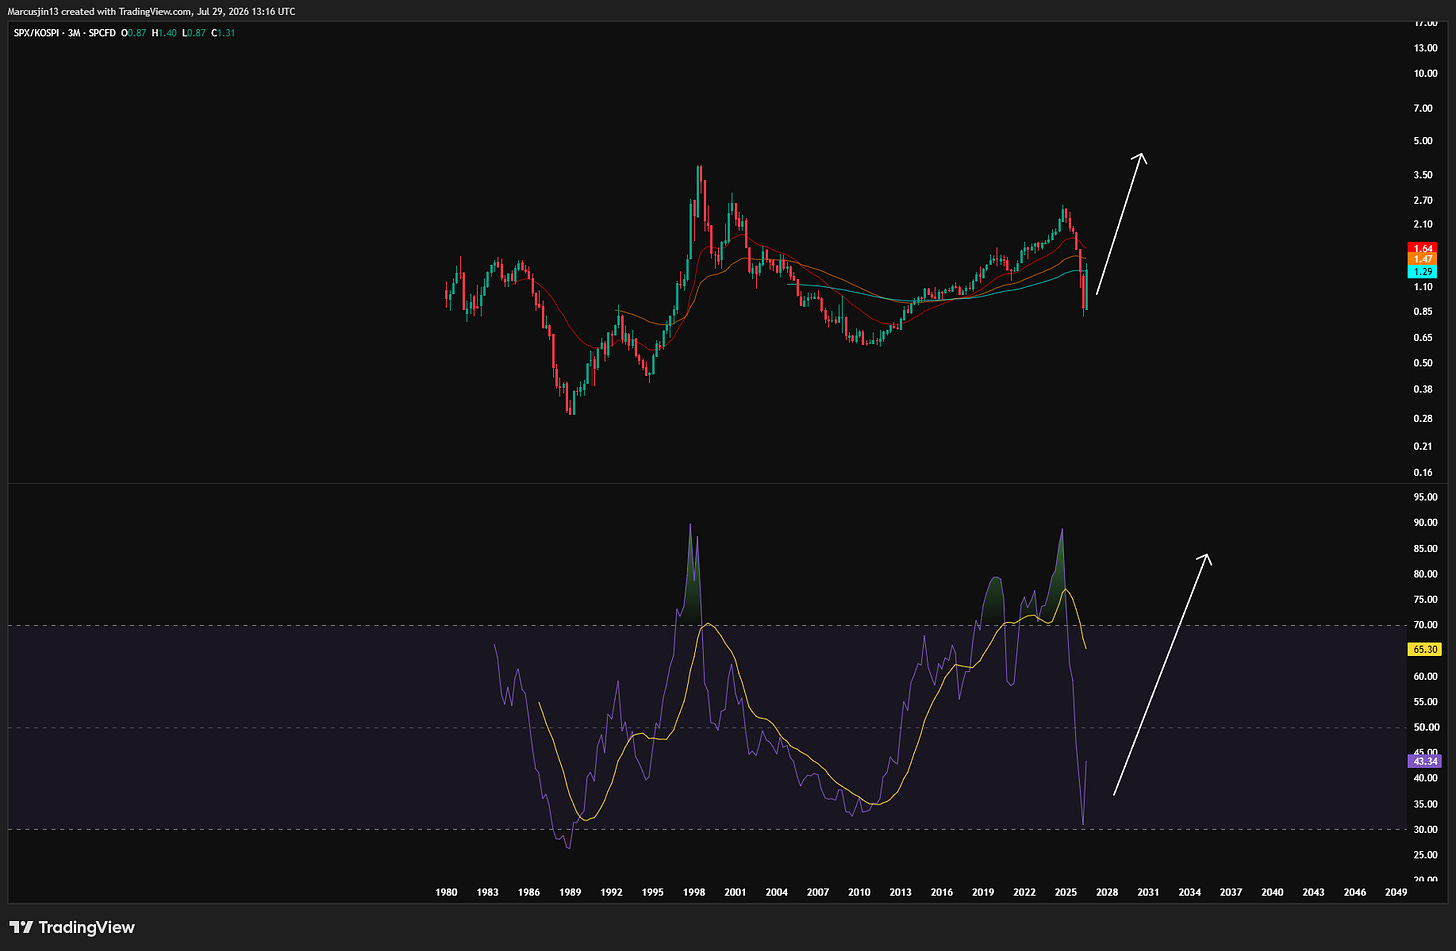The image size is (1456, 951).
Task: Click the 1.10 label on the price axis
Action: coord(1425,287)
